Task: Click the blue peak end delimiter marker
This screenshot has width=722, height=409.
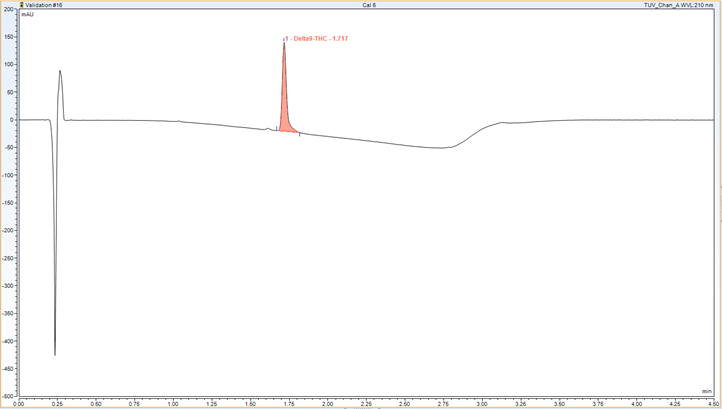Action: (x=299, y=133)
